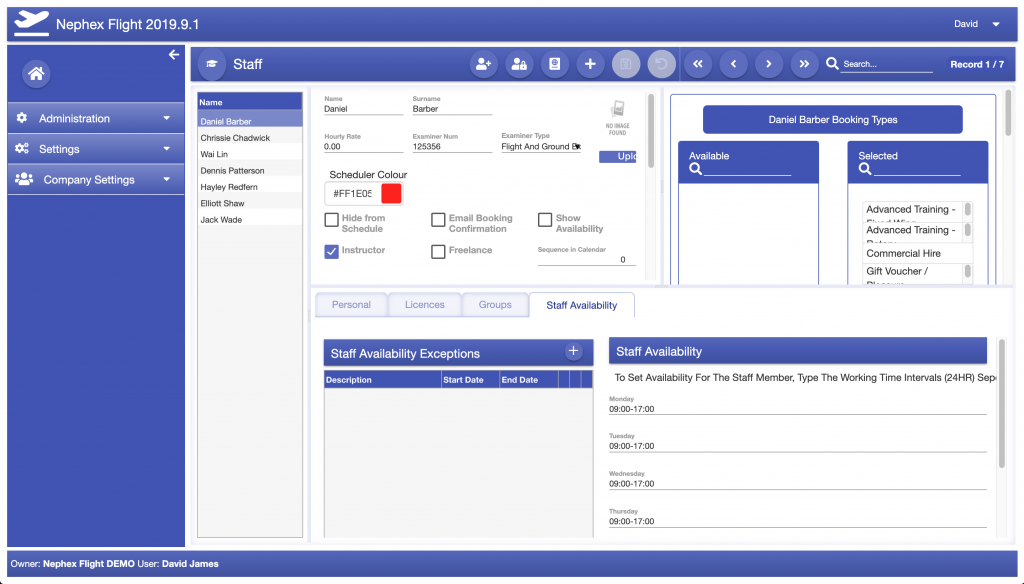Add a staff availability exception
The width and height of the screenshot is (1024, 584).
coord(573,351)
